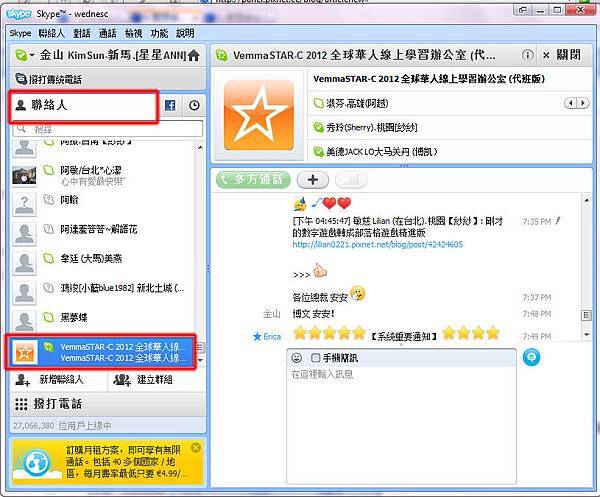This screenshot has width=600, height=497.
Task: Open the 撥打傳統電話 panel
Action: [x=108, y=79]
